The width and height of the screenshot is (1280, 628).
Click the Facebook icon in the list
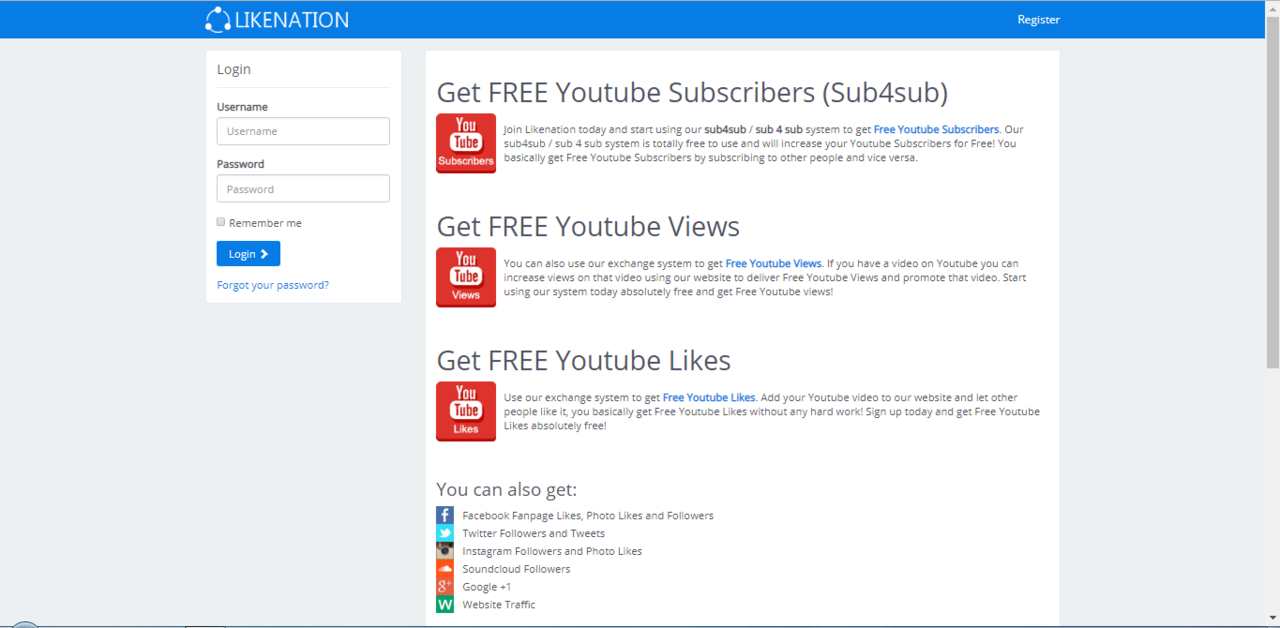(445, 515)
